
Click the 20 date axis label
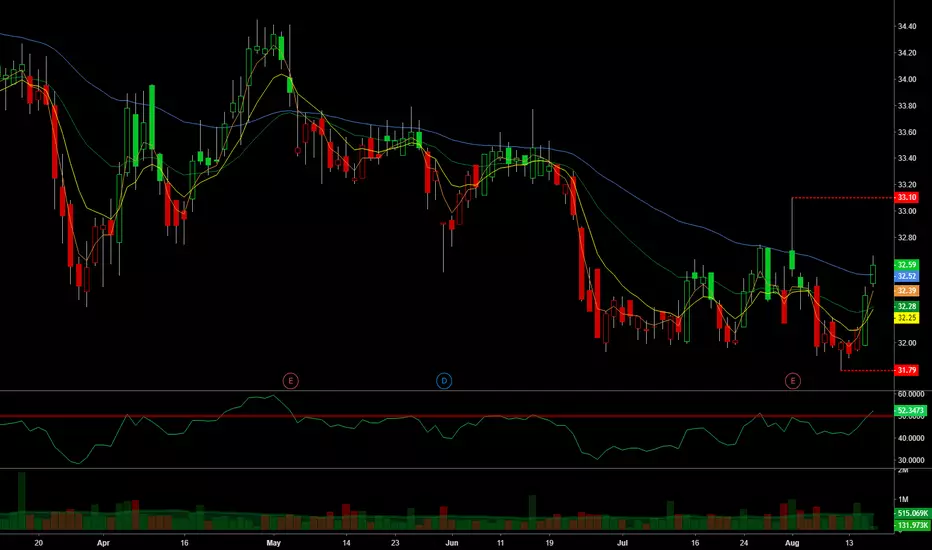click(x=39, y=543)
